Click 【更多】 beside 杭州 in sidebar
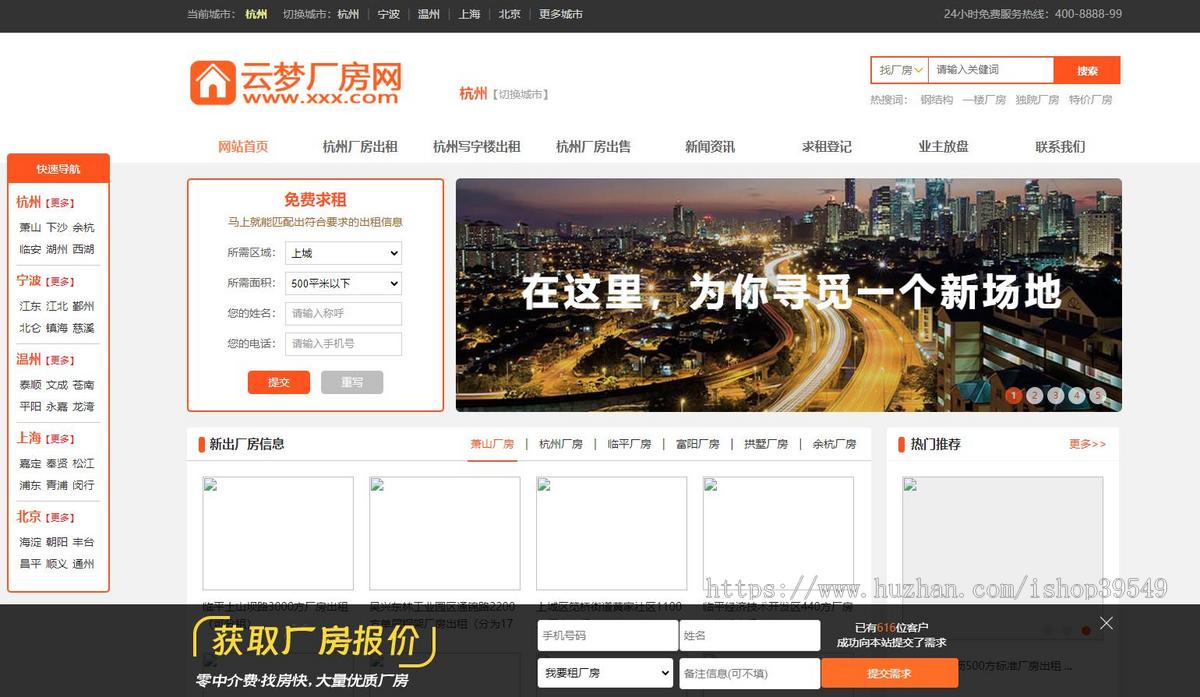The height and width of the screenshot is (697, 1200). [60, 203]
